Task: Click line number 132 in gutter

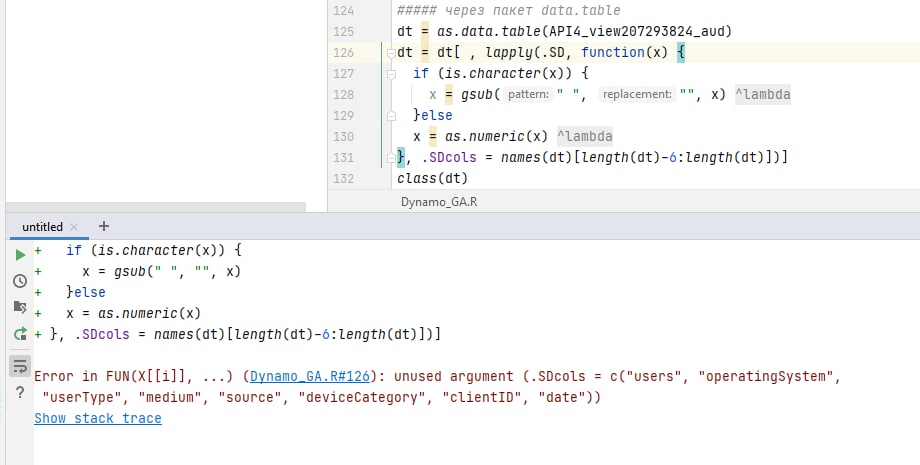Action: point(343,179)
